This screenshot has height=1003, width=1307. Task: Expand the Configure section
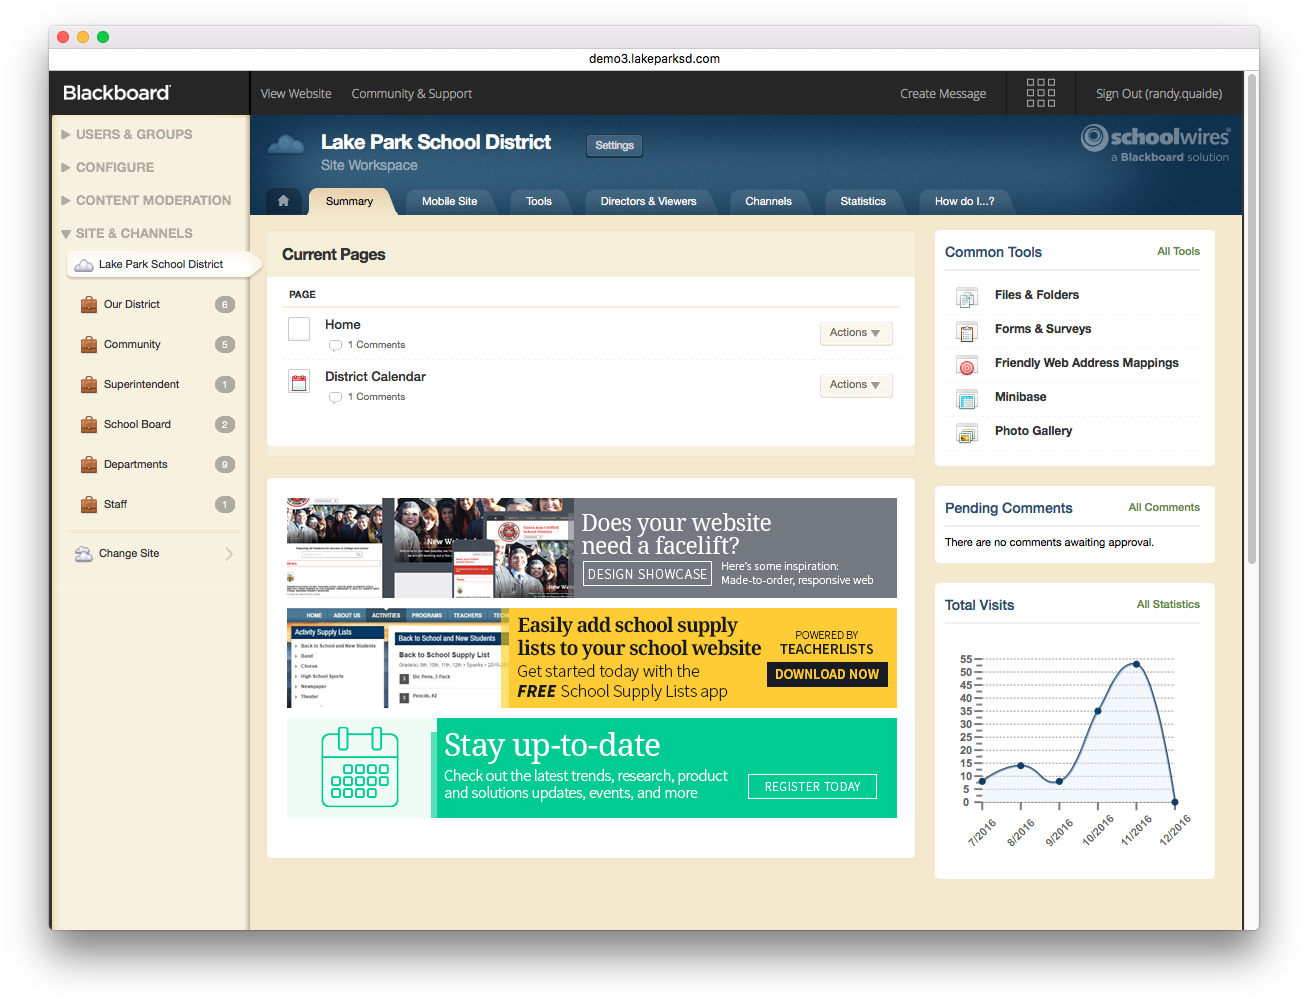(x=108, y=167)
